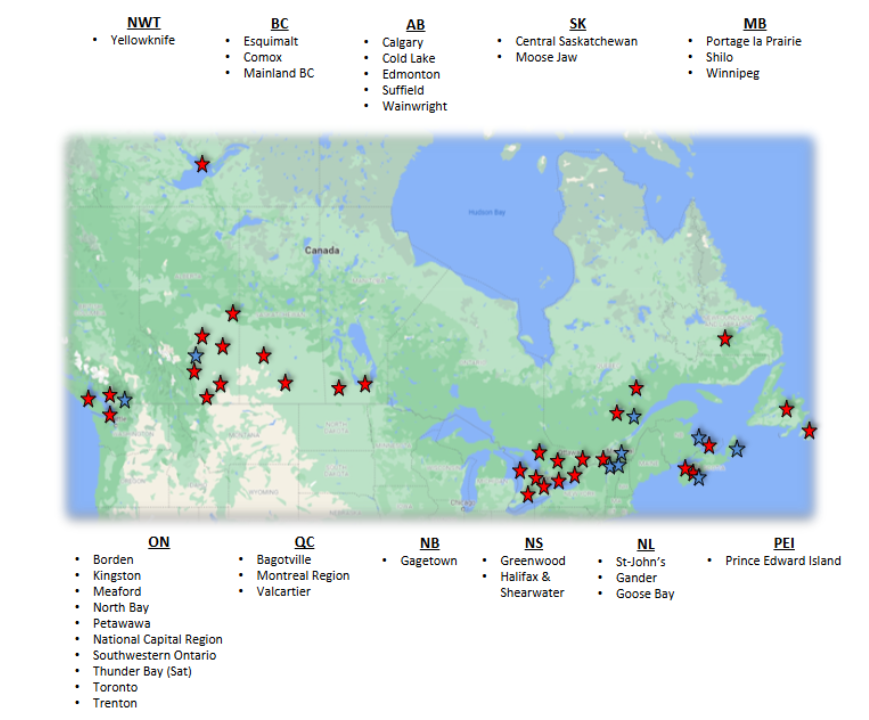This screenshot has height=720, width=869.
Task: Click Thunder Bay (Sat) in the ON list
Action: (x=141, y=671)
